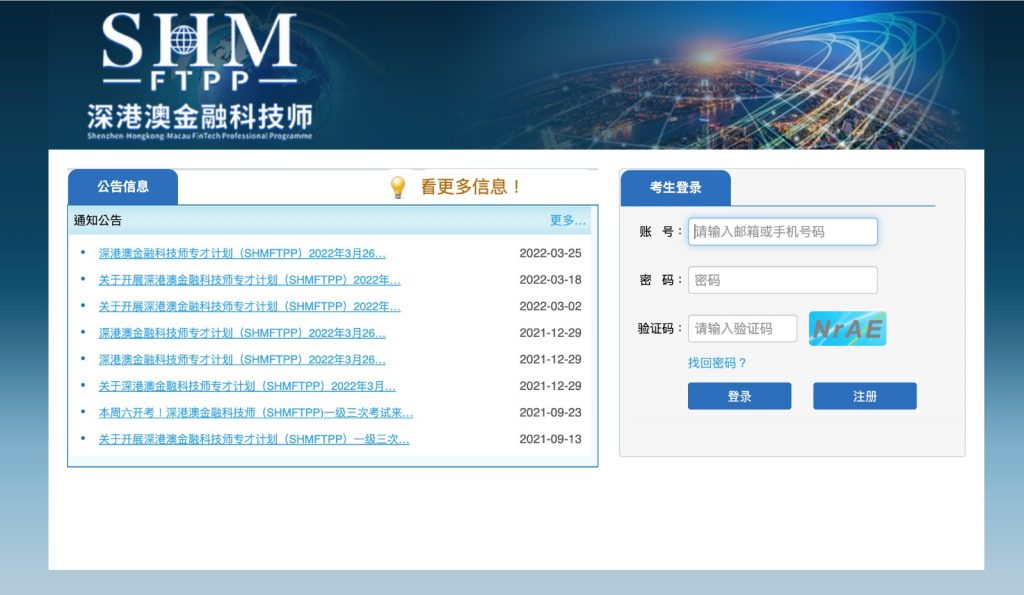Click the 验证码 field label
The image size is (1024, 595).
(660, 329)
